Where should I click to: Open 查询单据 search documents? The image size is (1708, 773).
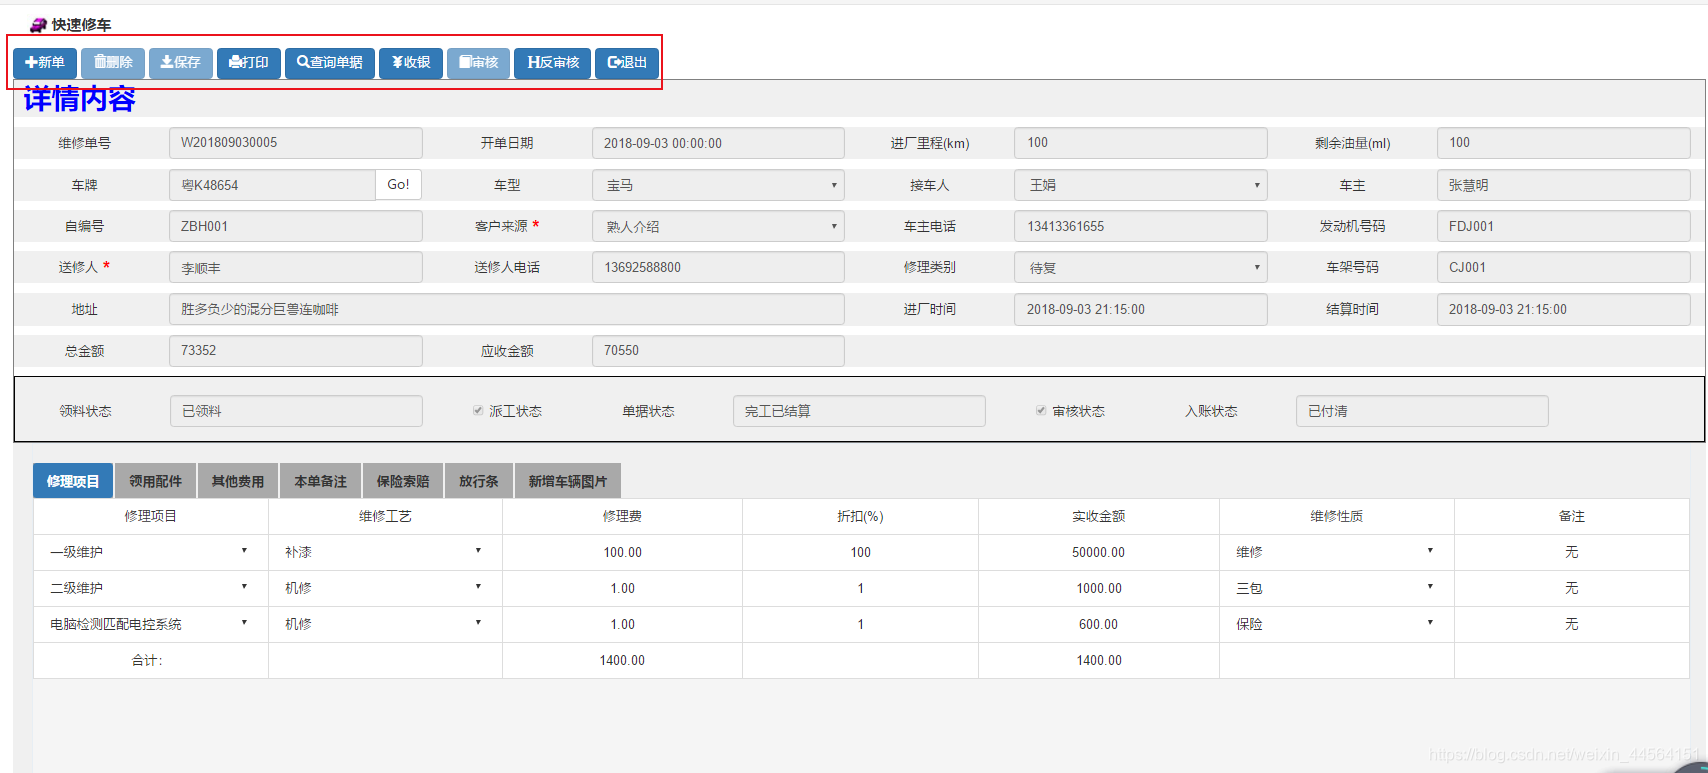point(330,63)
